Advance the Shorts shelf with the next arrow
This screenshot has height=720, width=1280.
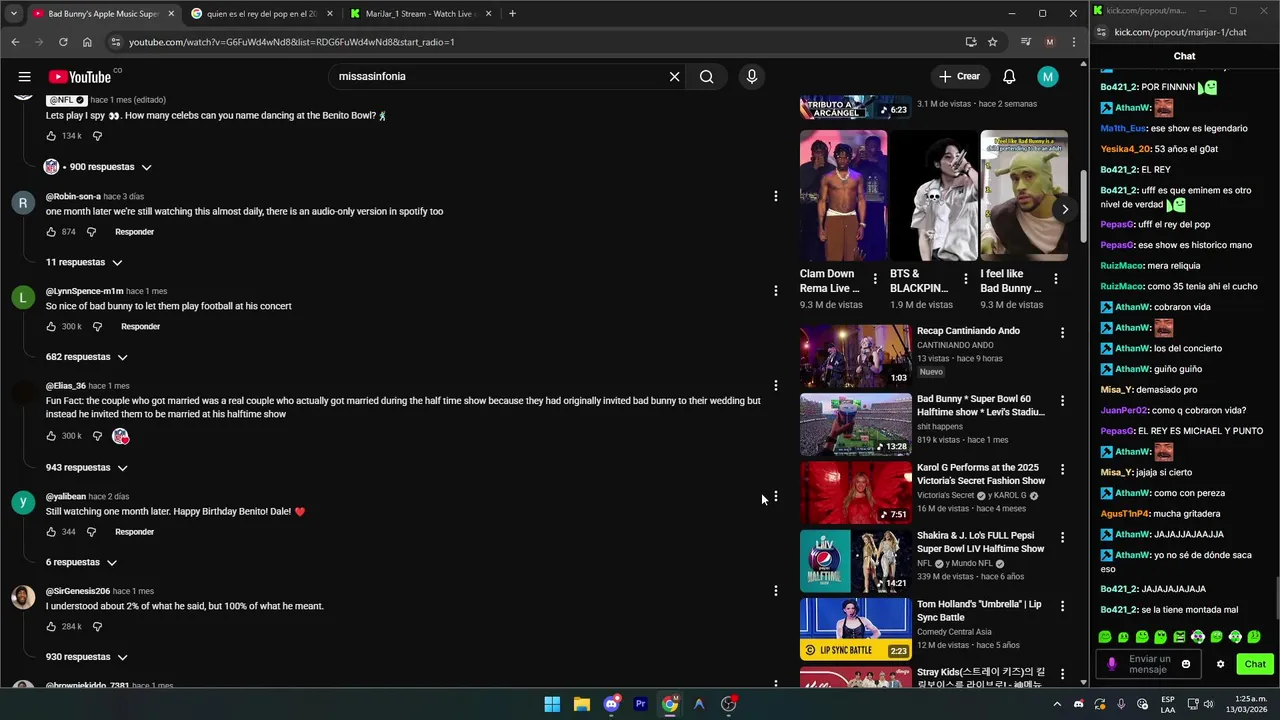(1065, 209)
